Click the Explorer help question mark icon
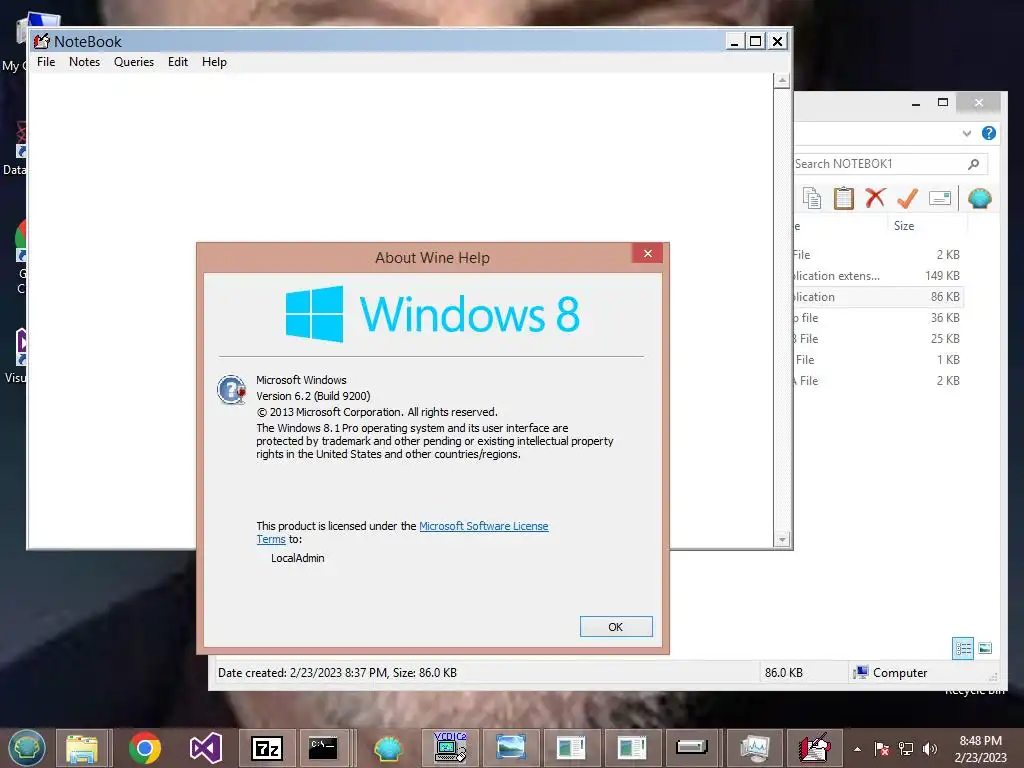The height and width of the screenshot is (768, 1024). click(x=989, y=133)
